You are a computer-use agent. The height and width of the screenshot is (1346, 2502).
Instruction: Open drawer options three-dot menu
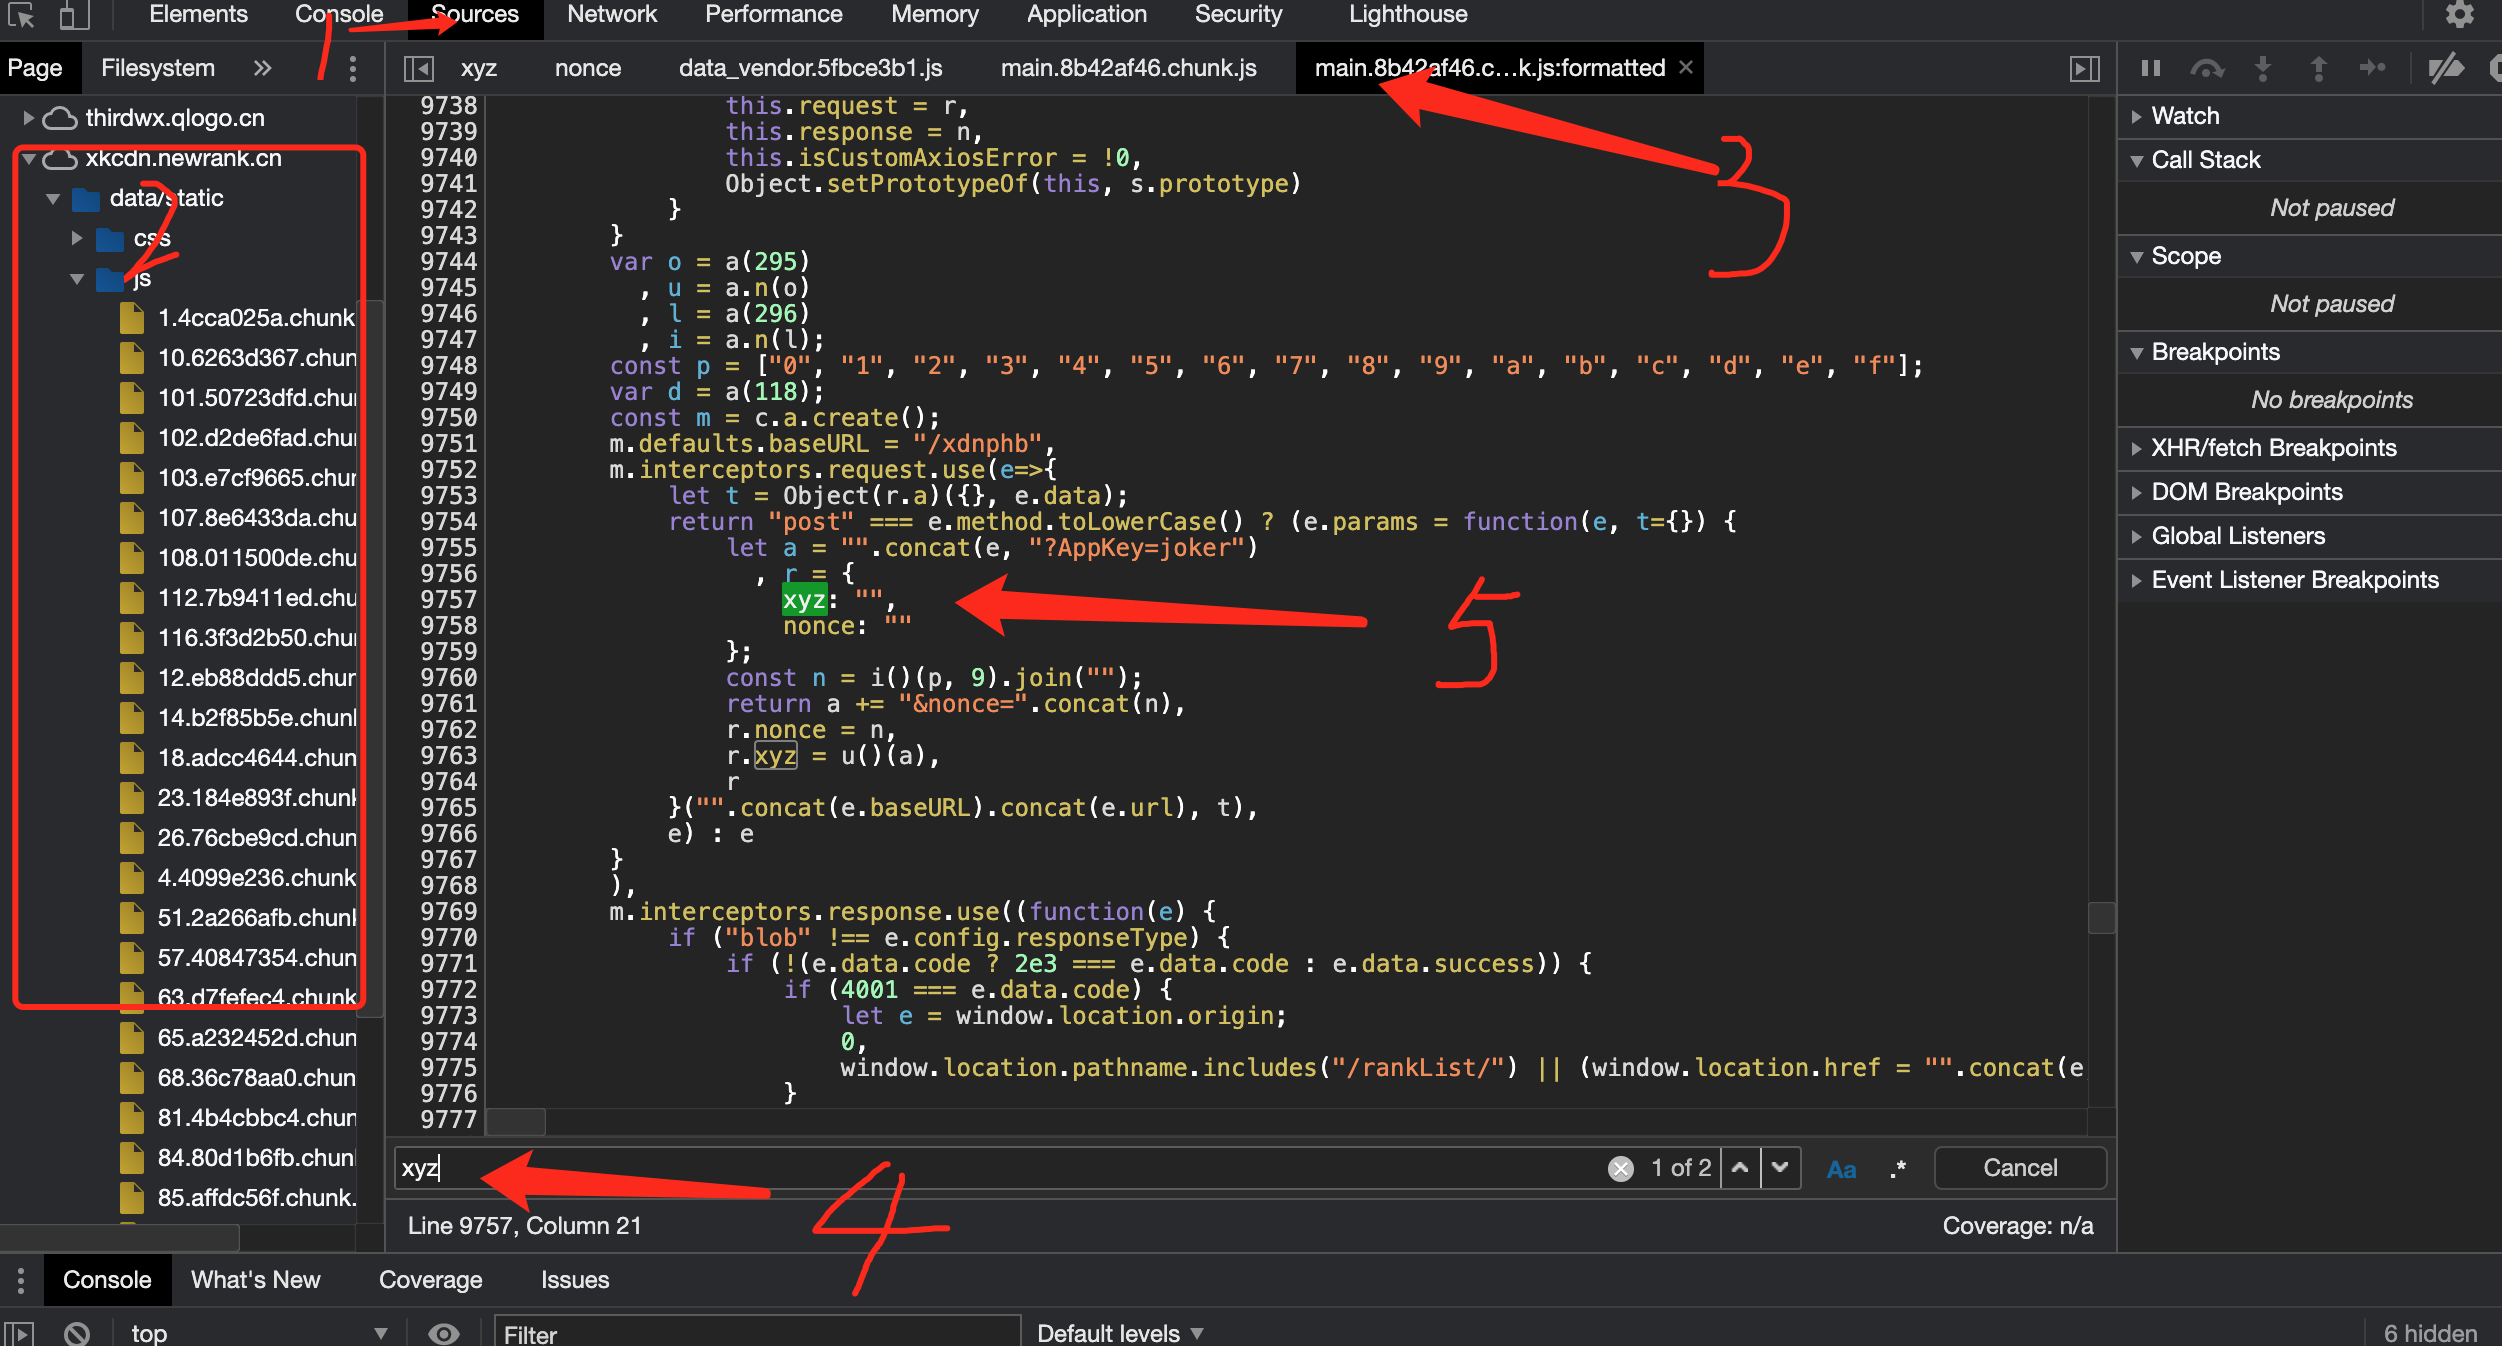pos(20,1280)
